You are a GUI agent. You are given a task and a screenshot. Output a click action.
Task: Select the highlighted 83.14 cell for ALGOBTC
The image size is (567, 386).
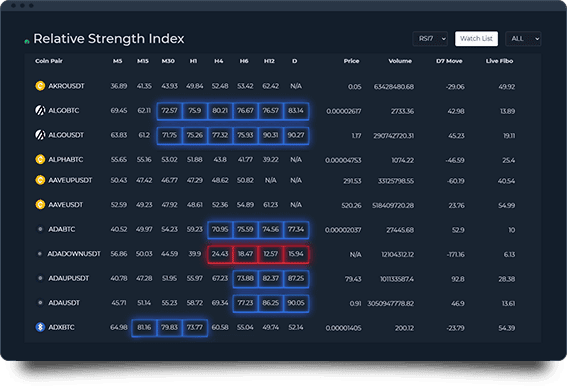point(296,111)
